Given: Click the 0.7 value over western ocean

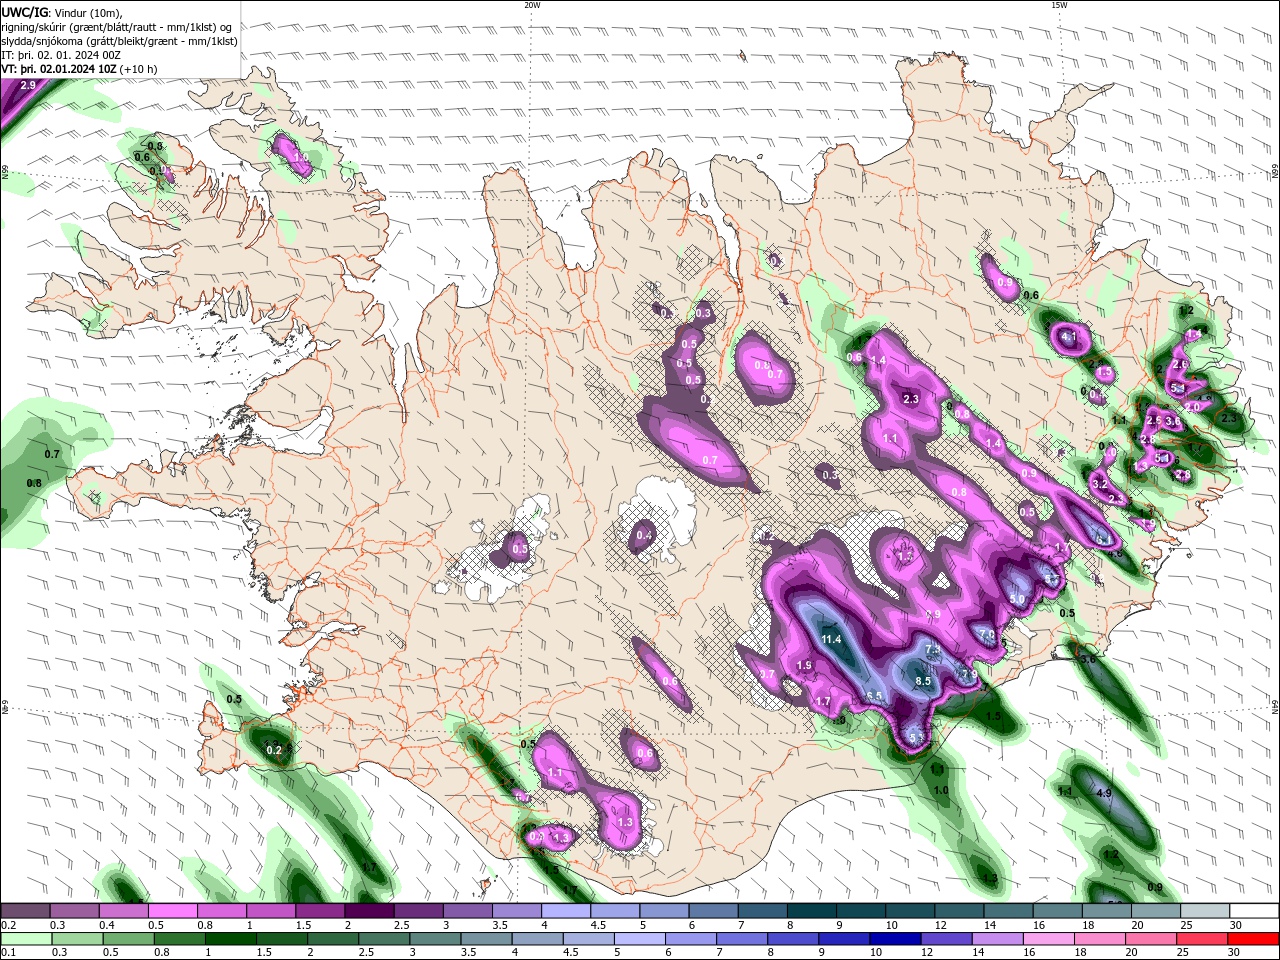Looking at the screenshot, I should [52, 454].
